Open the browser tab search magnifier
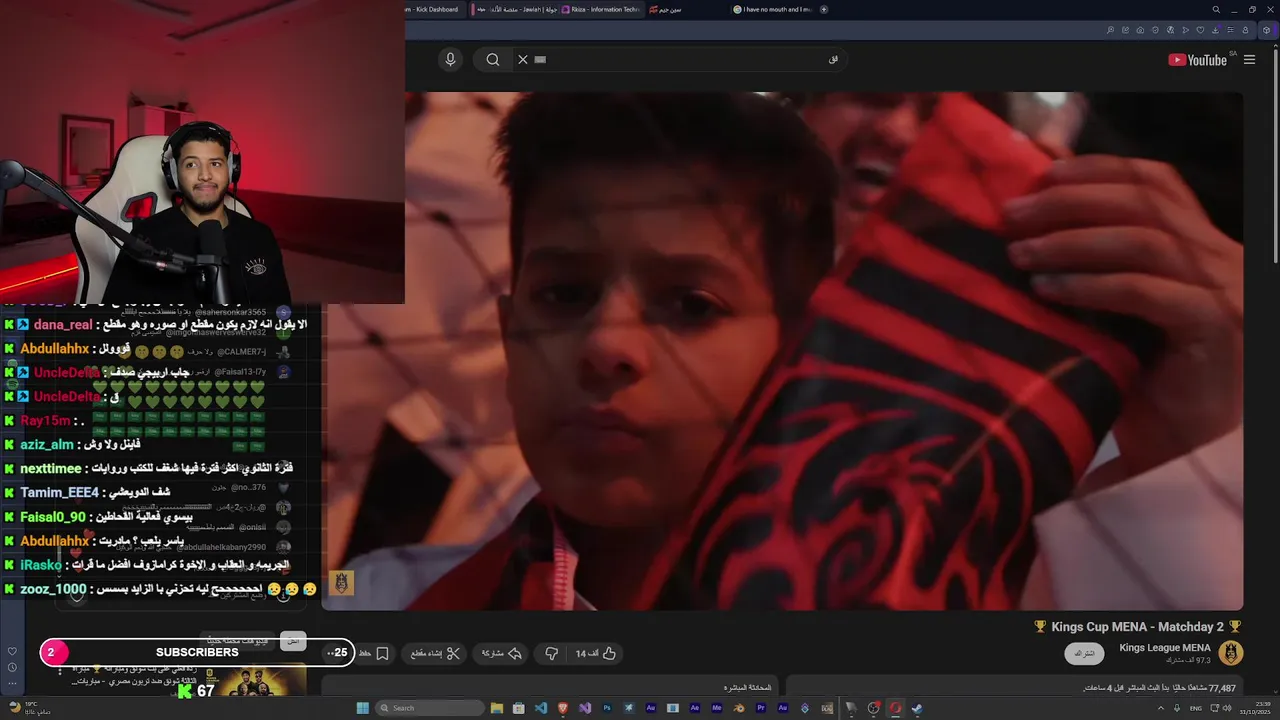Image resolution: width=1280 pixels, height=720 pixels. point(1216,9)
